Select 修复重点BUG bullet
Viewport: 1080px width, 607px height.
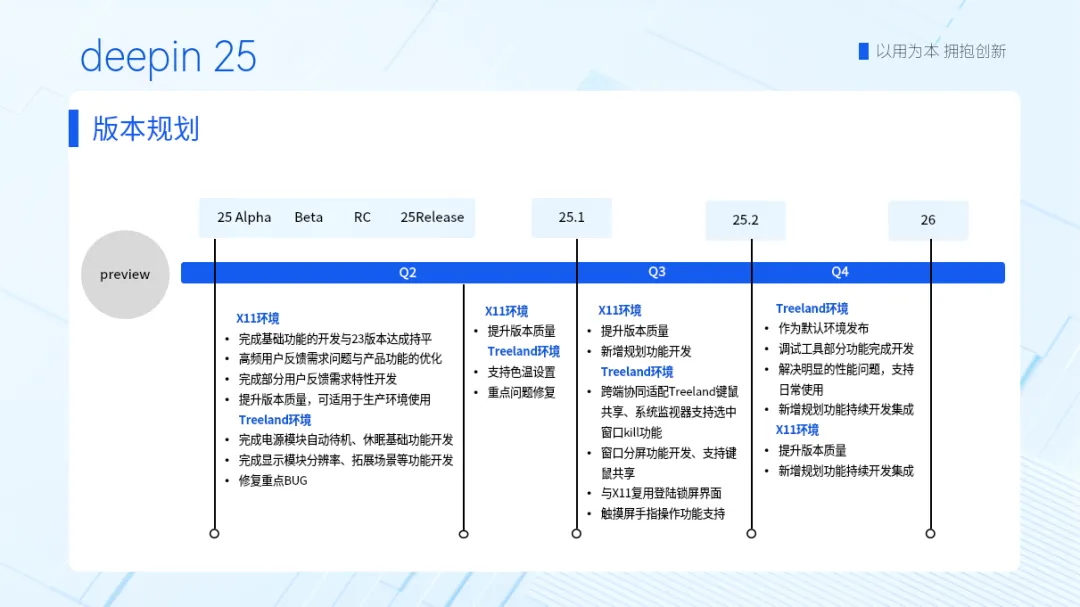273,481
